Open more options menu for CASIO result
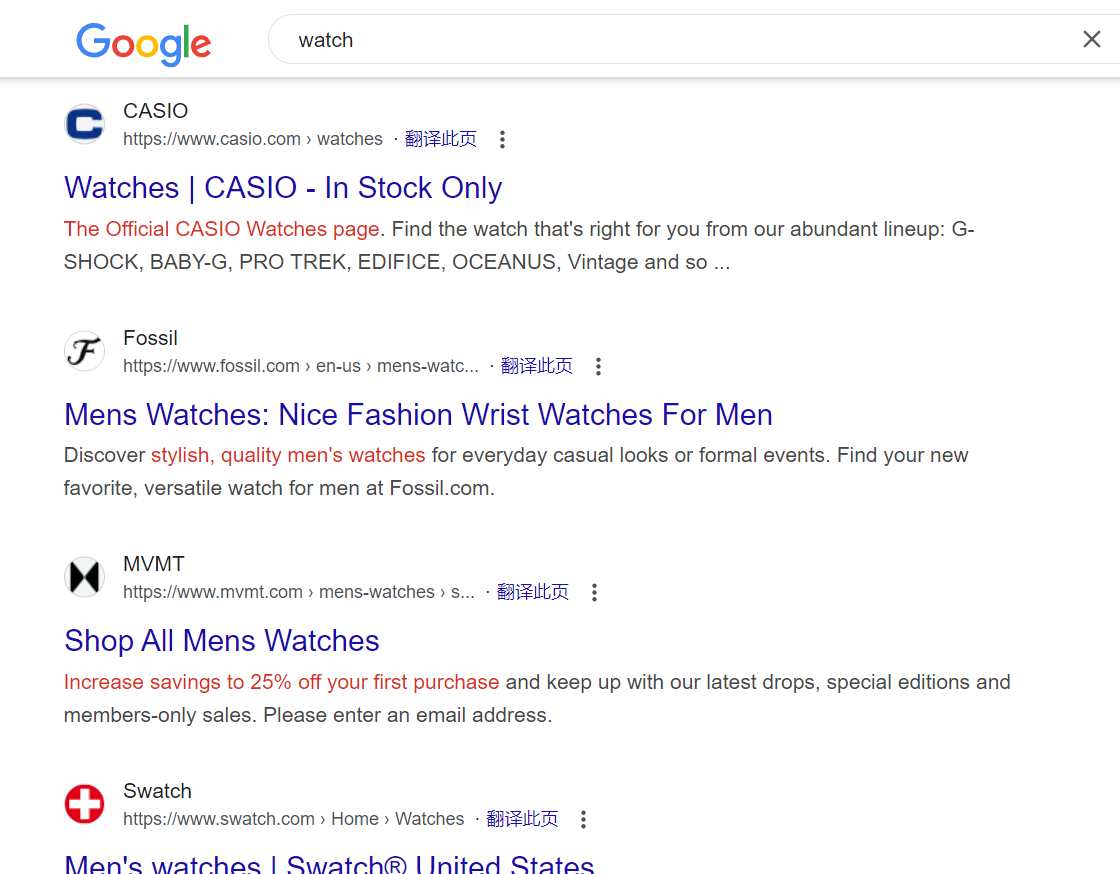Screen dimensions: 1120x874 [x=503, y=139]
